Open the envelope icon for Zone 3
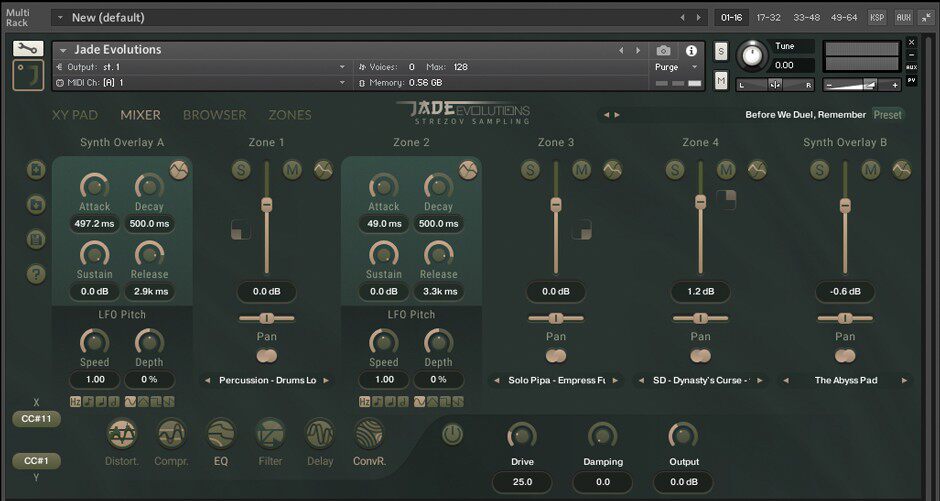This screenshot has width=940, height=501. click(x=612, y=170)
